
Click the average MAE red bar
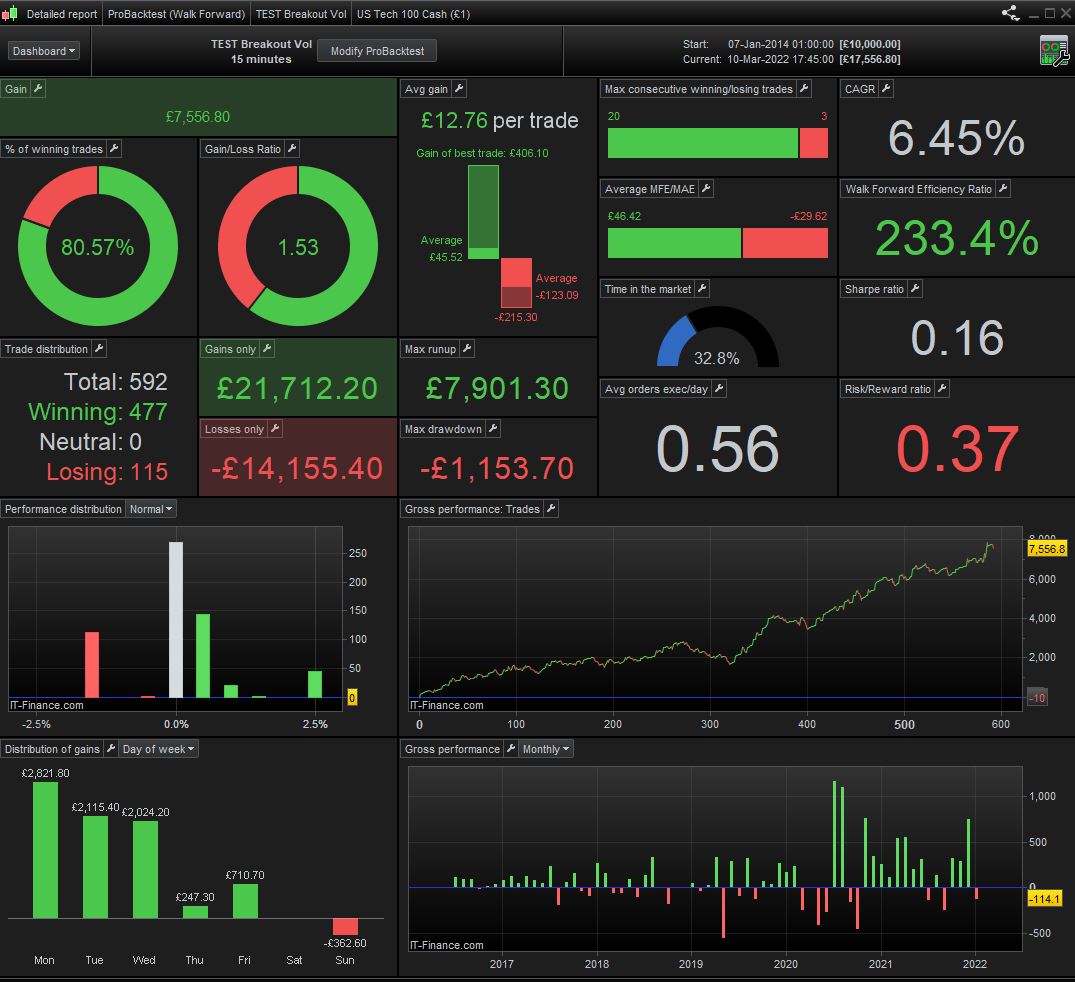tap(785, 243)
